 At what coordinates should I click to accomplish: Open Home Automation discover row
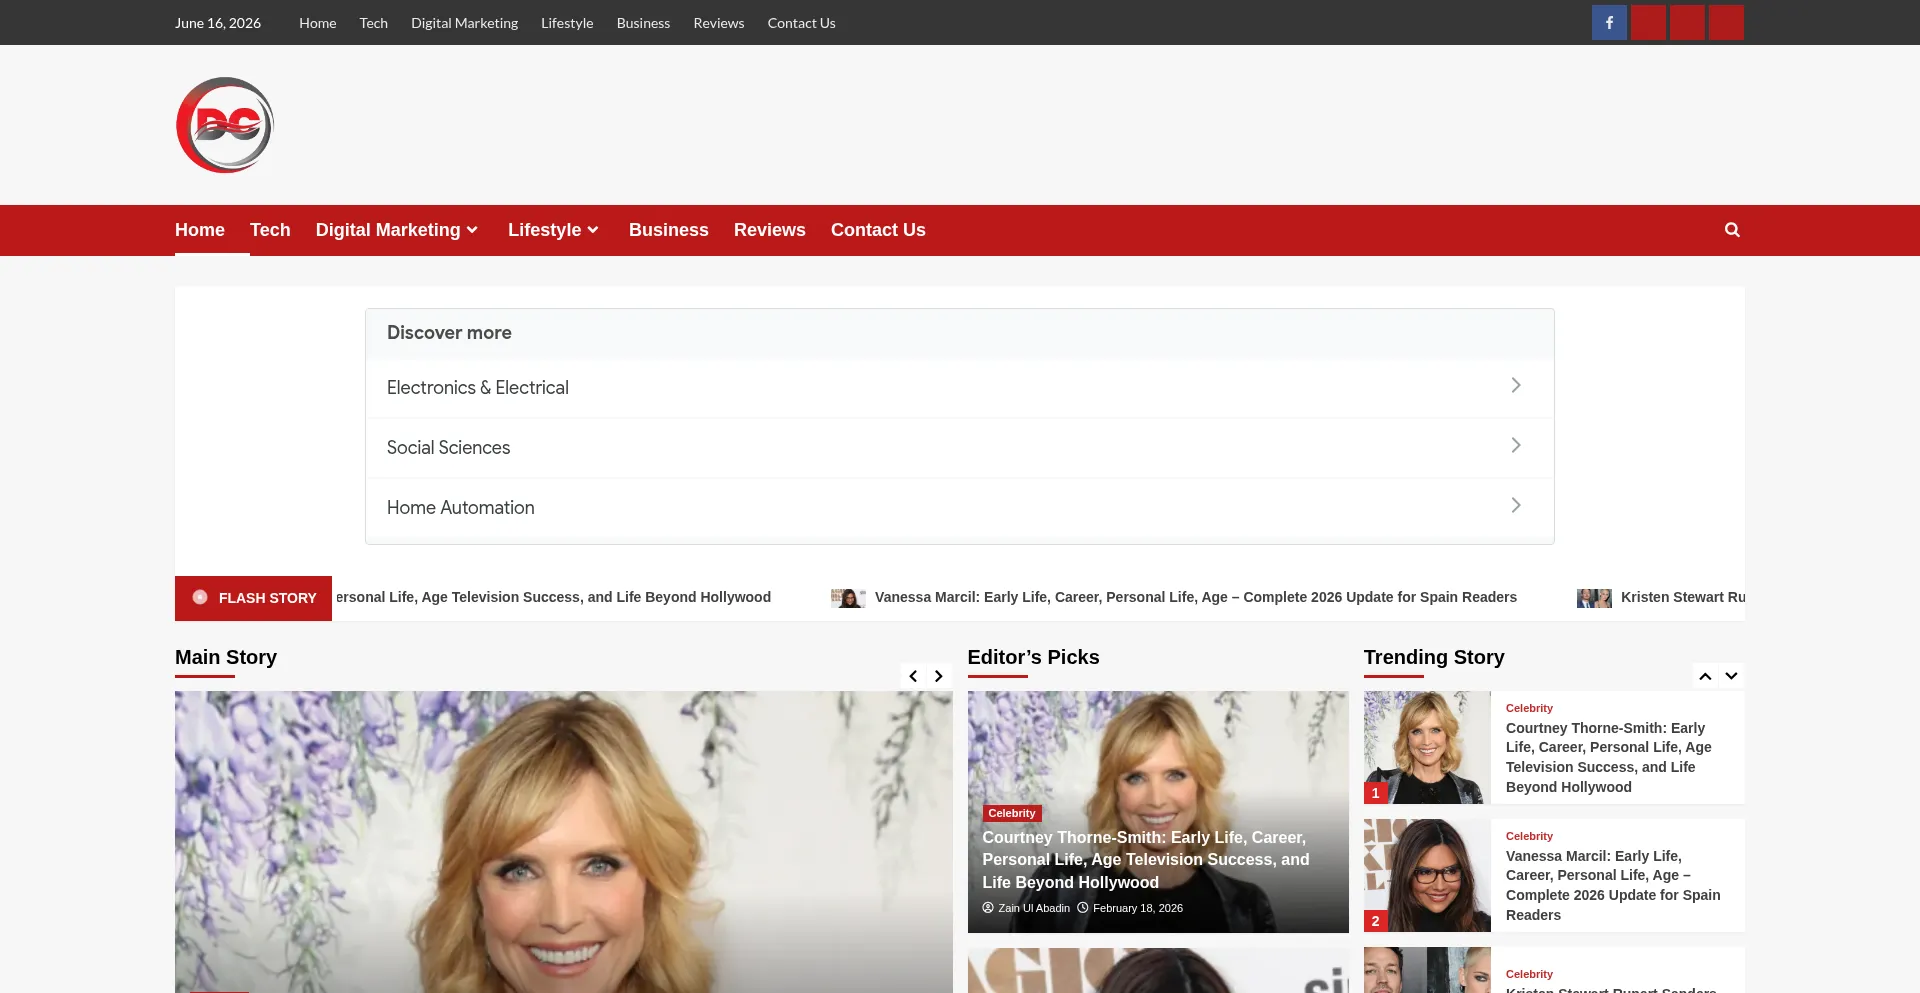point(959,507)
